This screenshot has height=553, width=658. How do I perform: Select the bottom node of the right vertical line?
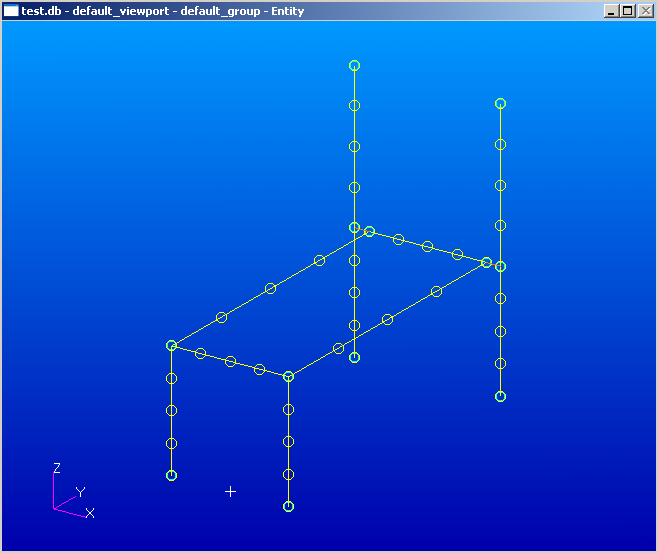(x=500, y=396)
